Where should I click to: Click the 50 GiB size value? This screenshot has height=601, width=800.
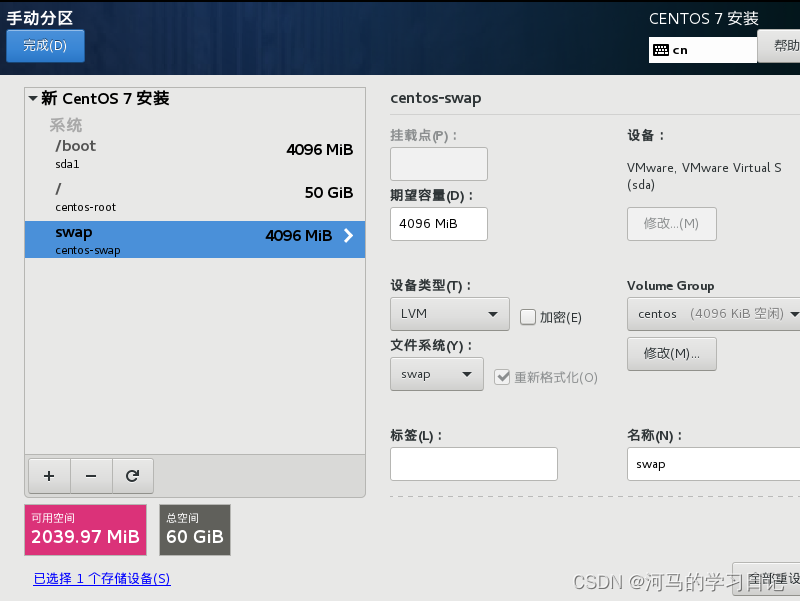pyautogui.click(x=329, y=192)
